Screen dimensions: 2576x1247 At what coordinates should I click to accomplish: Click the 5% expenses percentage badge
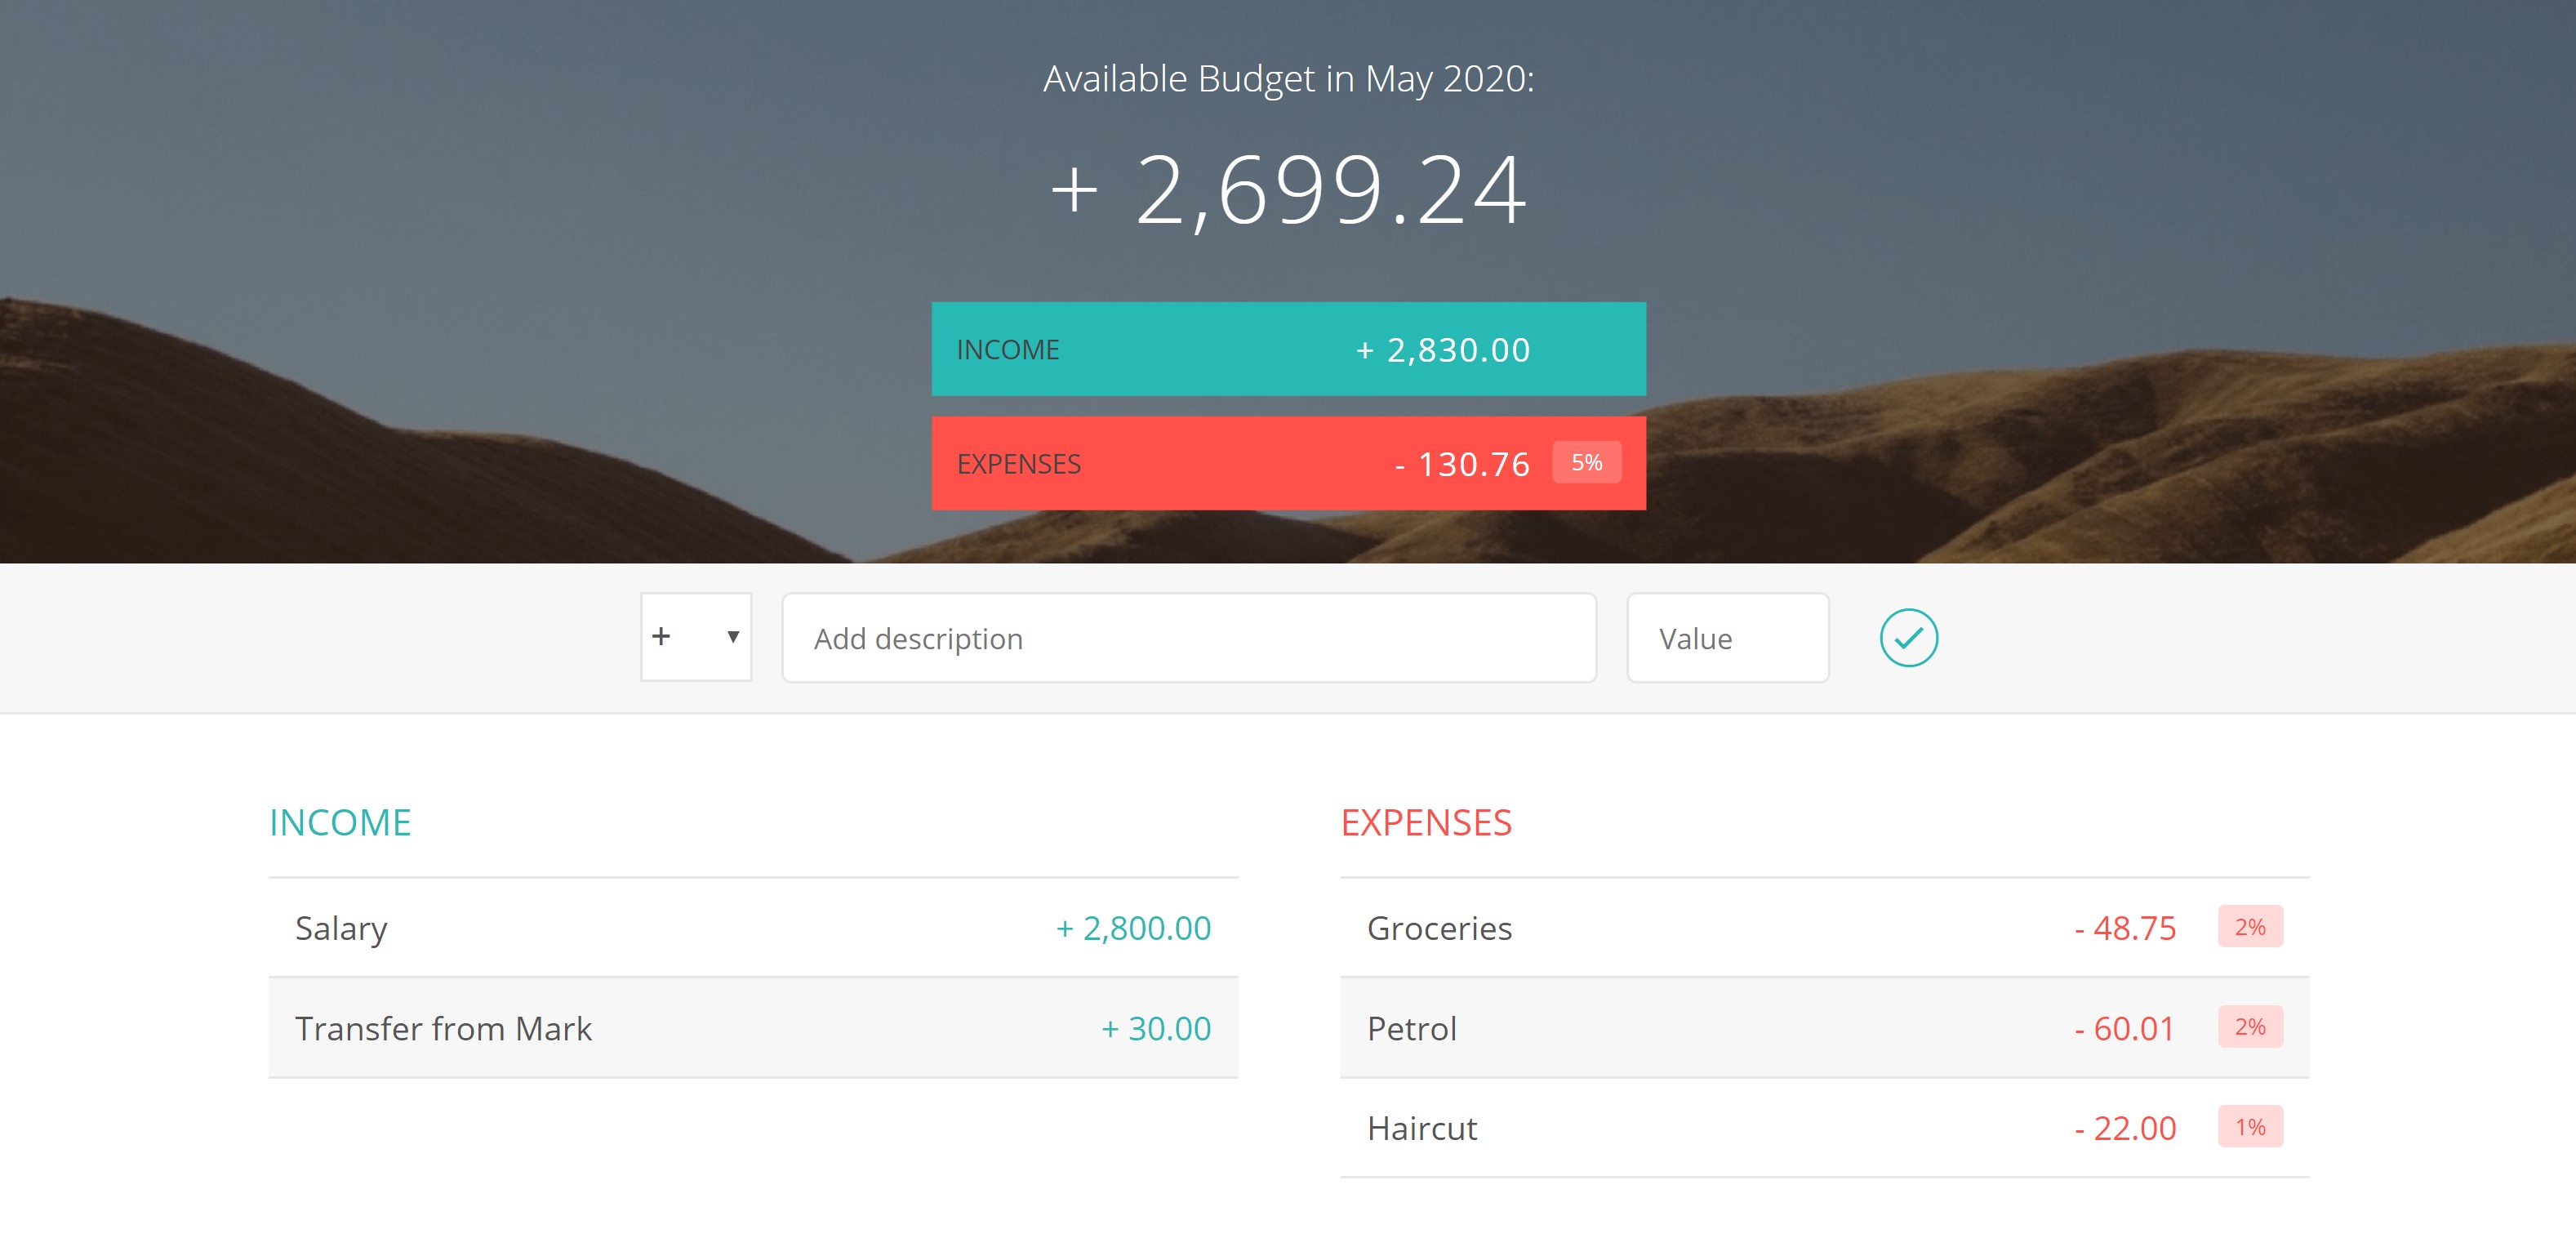coord(1587,463)
